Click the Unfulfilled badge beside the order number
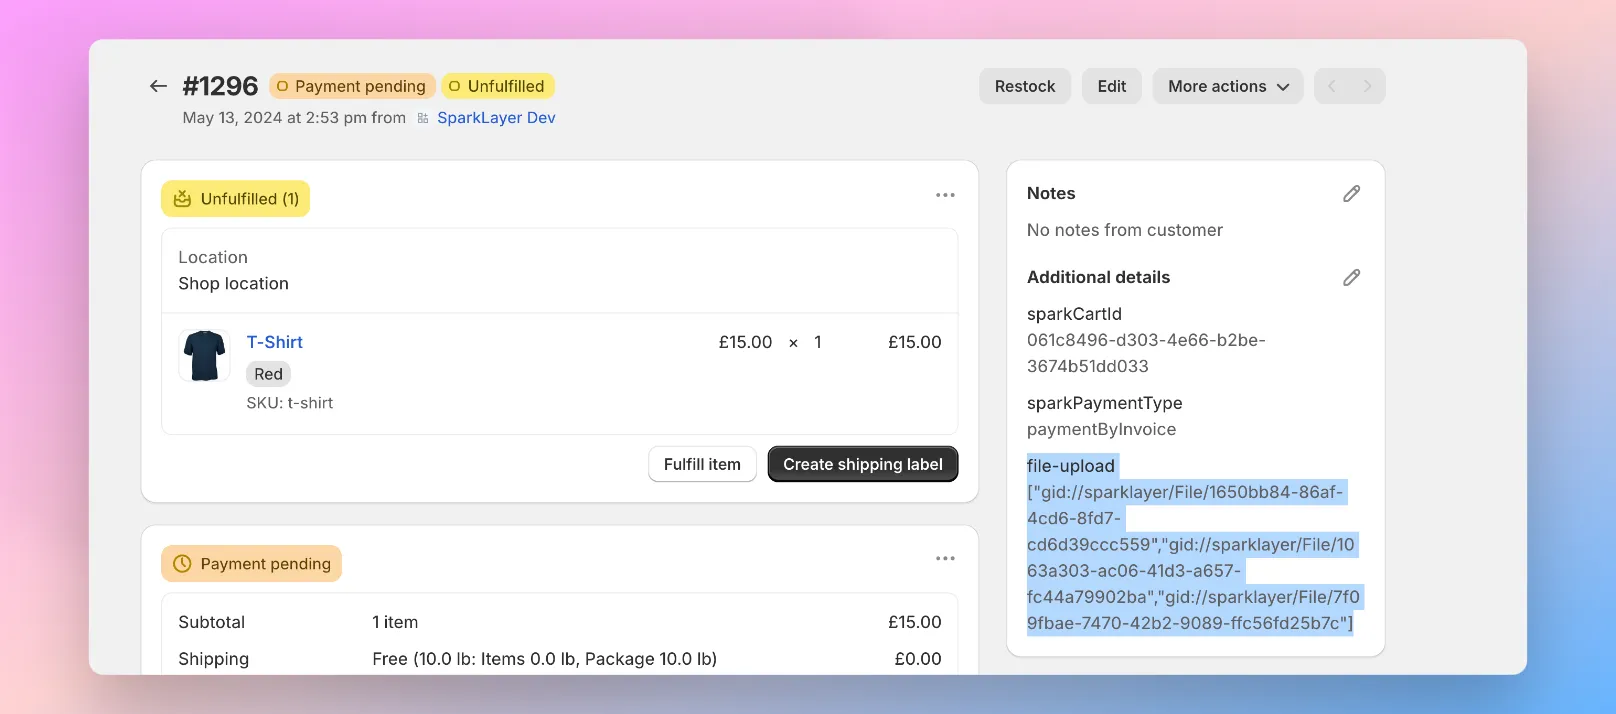Viewport: 1616px width, 714px height. 498,86
